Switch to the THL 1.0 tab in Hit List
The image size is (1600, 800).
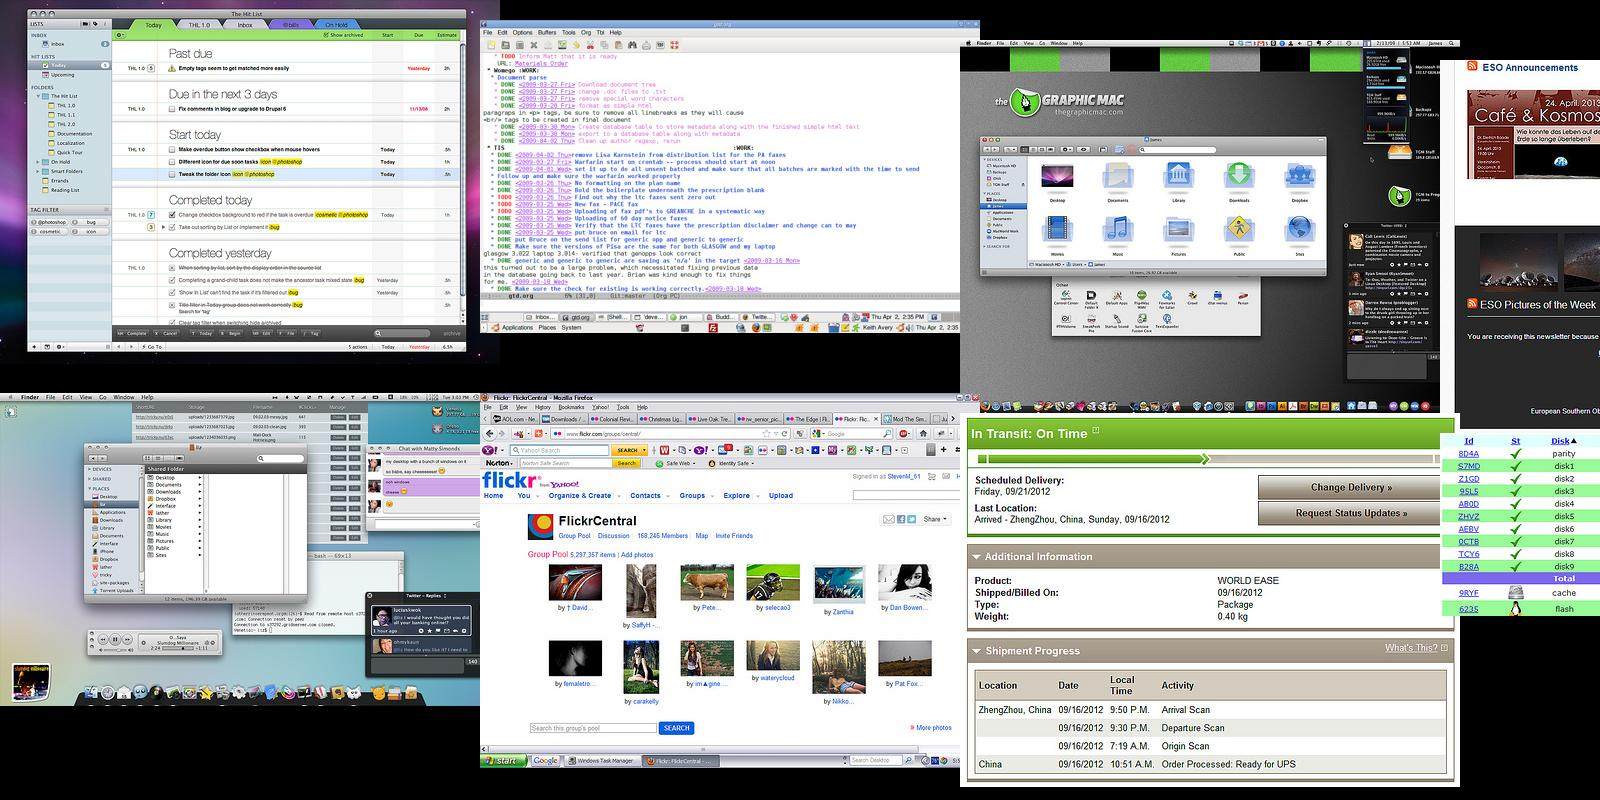tap(199, 24)
